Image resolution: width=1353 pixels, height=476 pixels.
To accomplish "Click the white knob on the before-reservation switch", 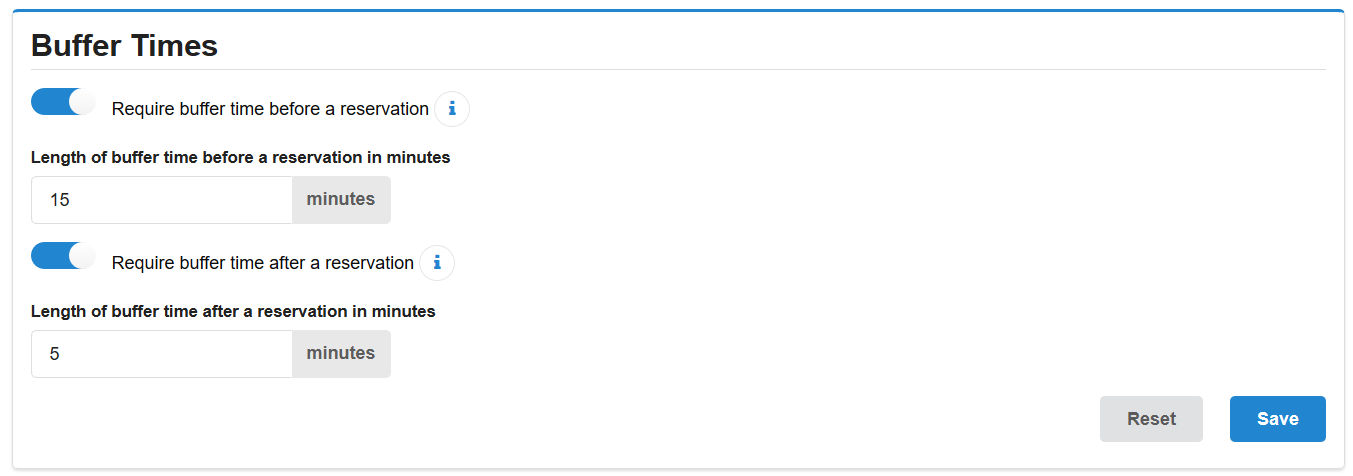I will [x=82, y=102].
